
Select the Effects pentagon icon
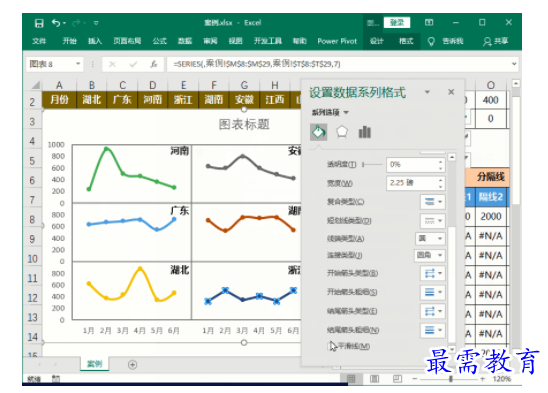point(341,132)
